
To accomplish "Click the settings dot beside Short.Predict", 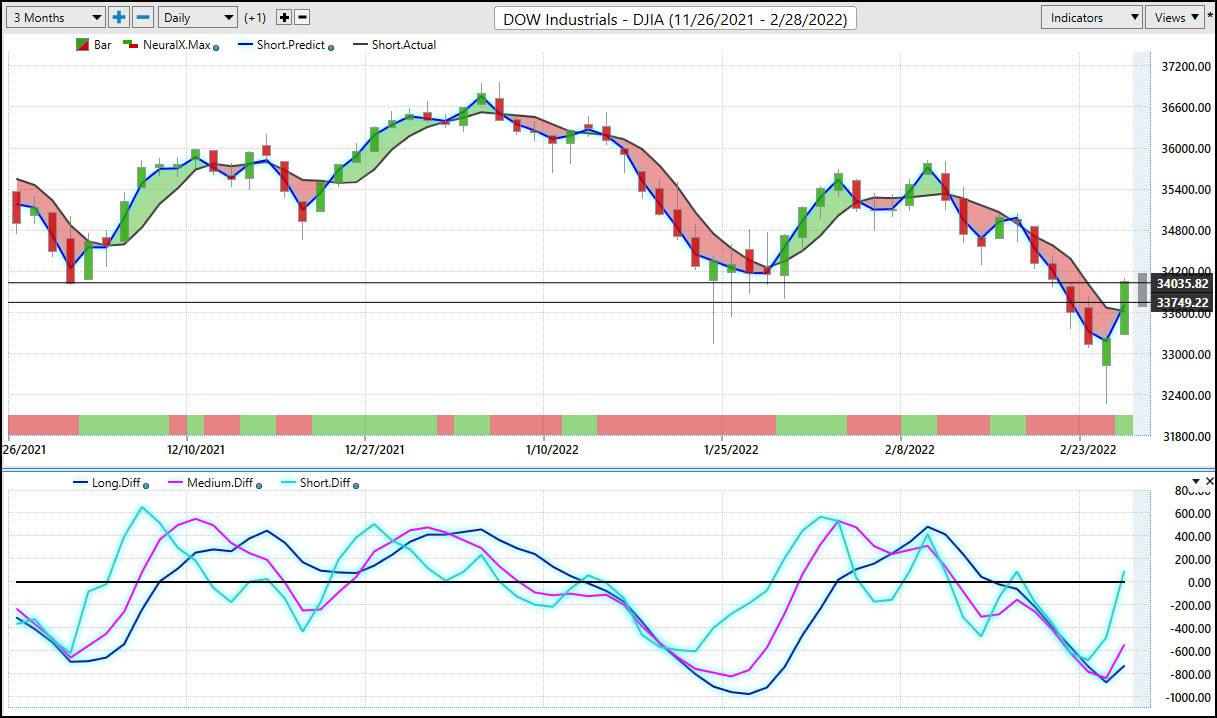I will pos(331,47).
